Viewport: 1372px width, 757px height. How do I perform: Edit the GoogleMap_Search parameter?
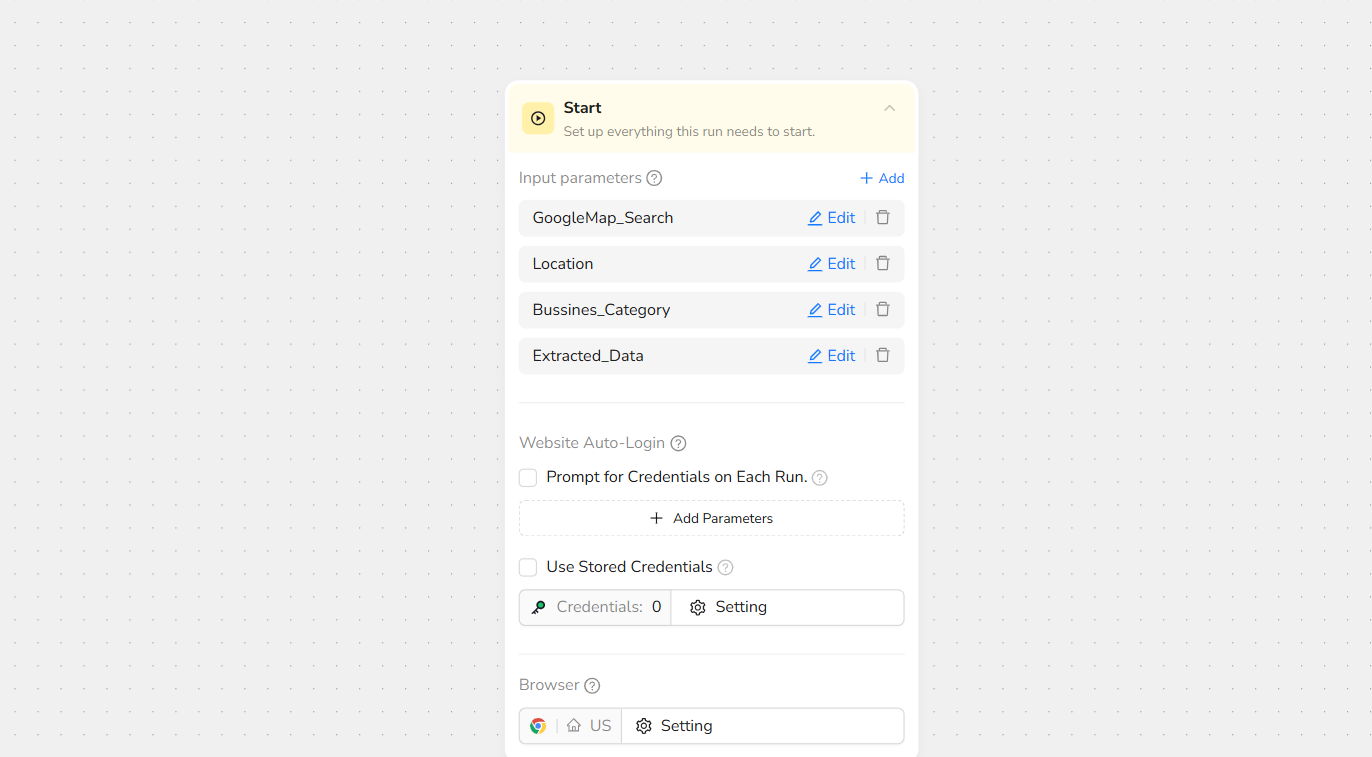(x=831, y=218)
